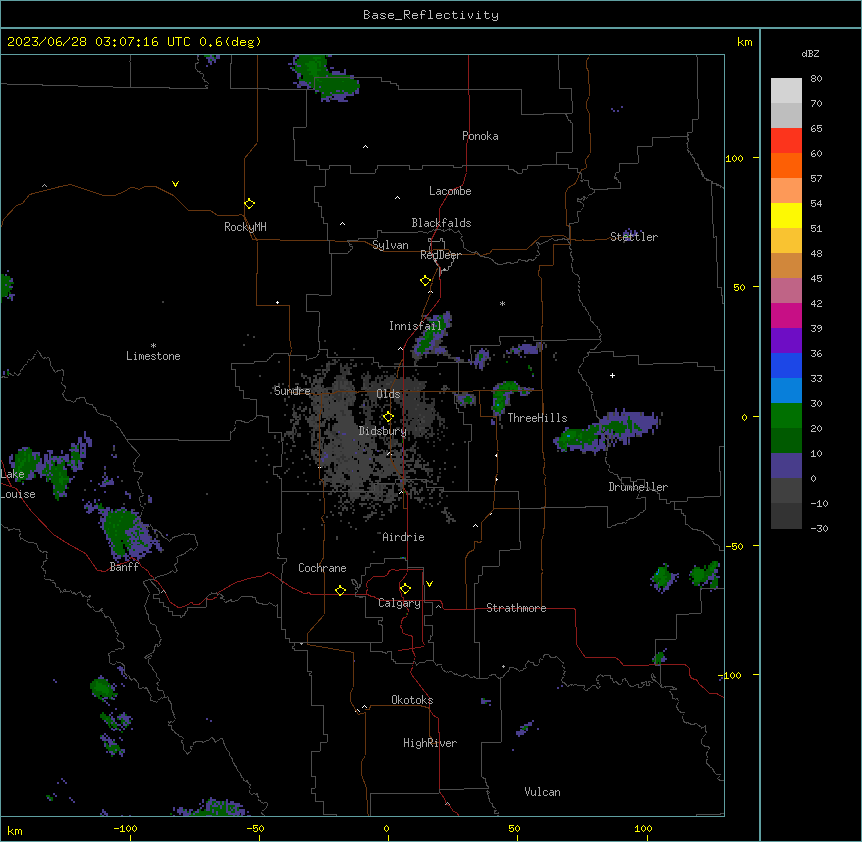Click the yellow marker above Calgary label

(x=405, y=589)
